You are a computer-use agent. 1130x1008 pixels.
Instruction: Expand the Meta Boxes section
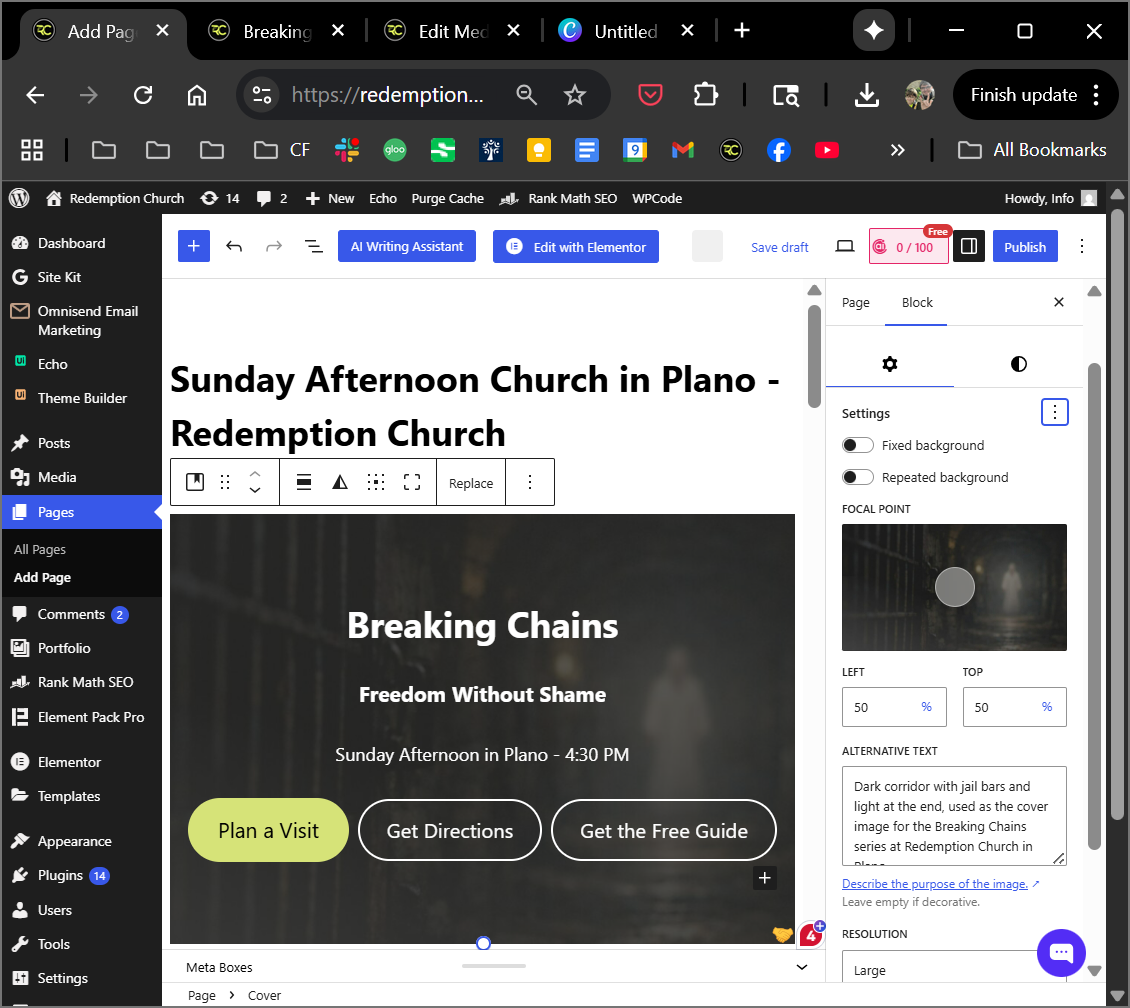click(801, 967)
